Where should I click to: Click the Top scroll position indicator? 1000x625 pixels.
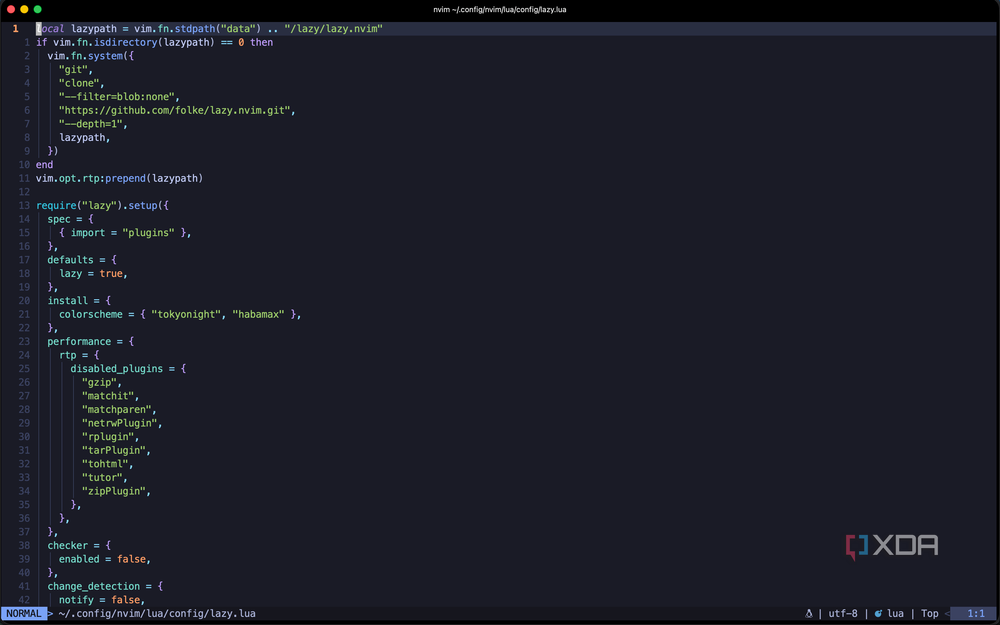pyautogui.click(x=929, y=614)
